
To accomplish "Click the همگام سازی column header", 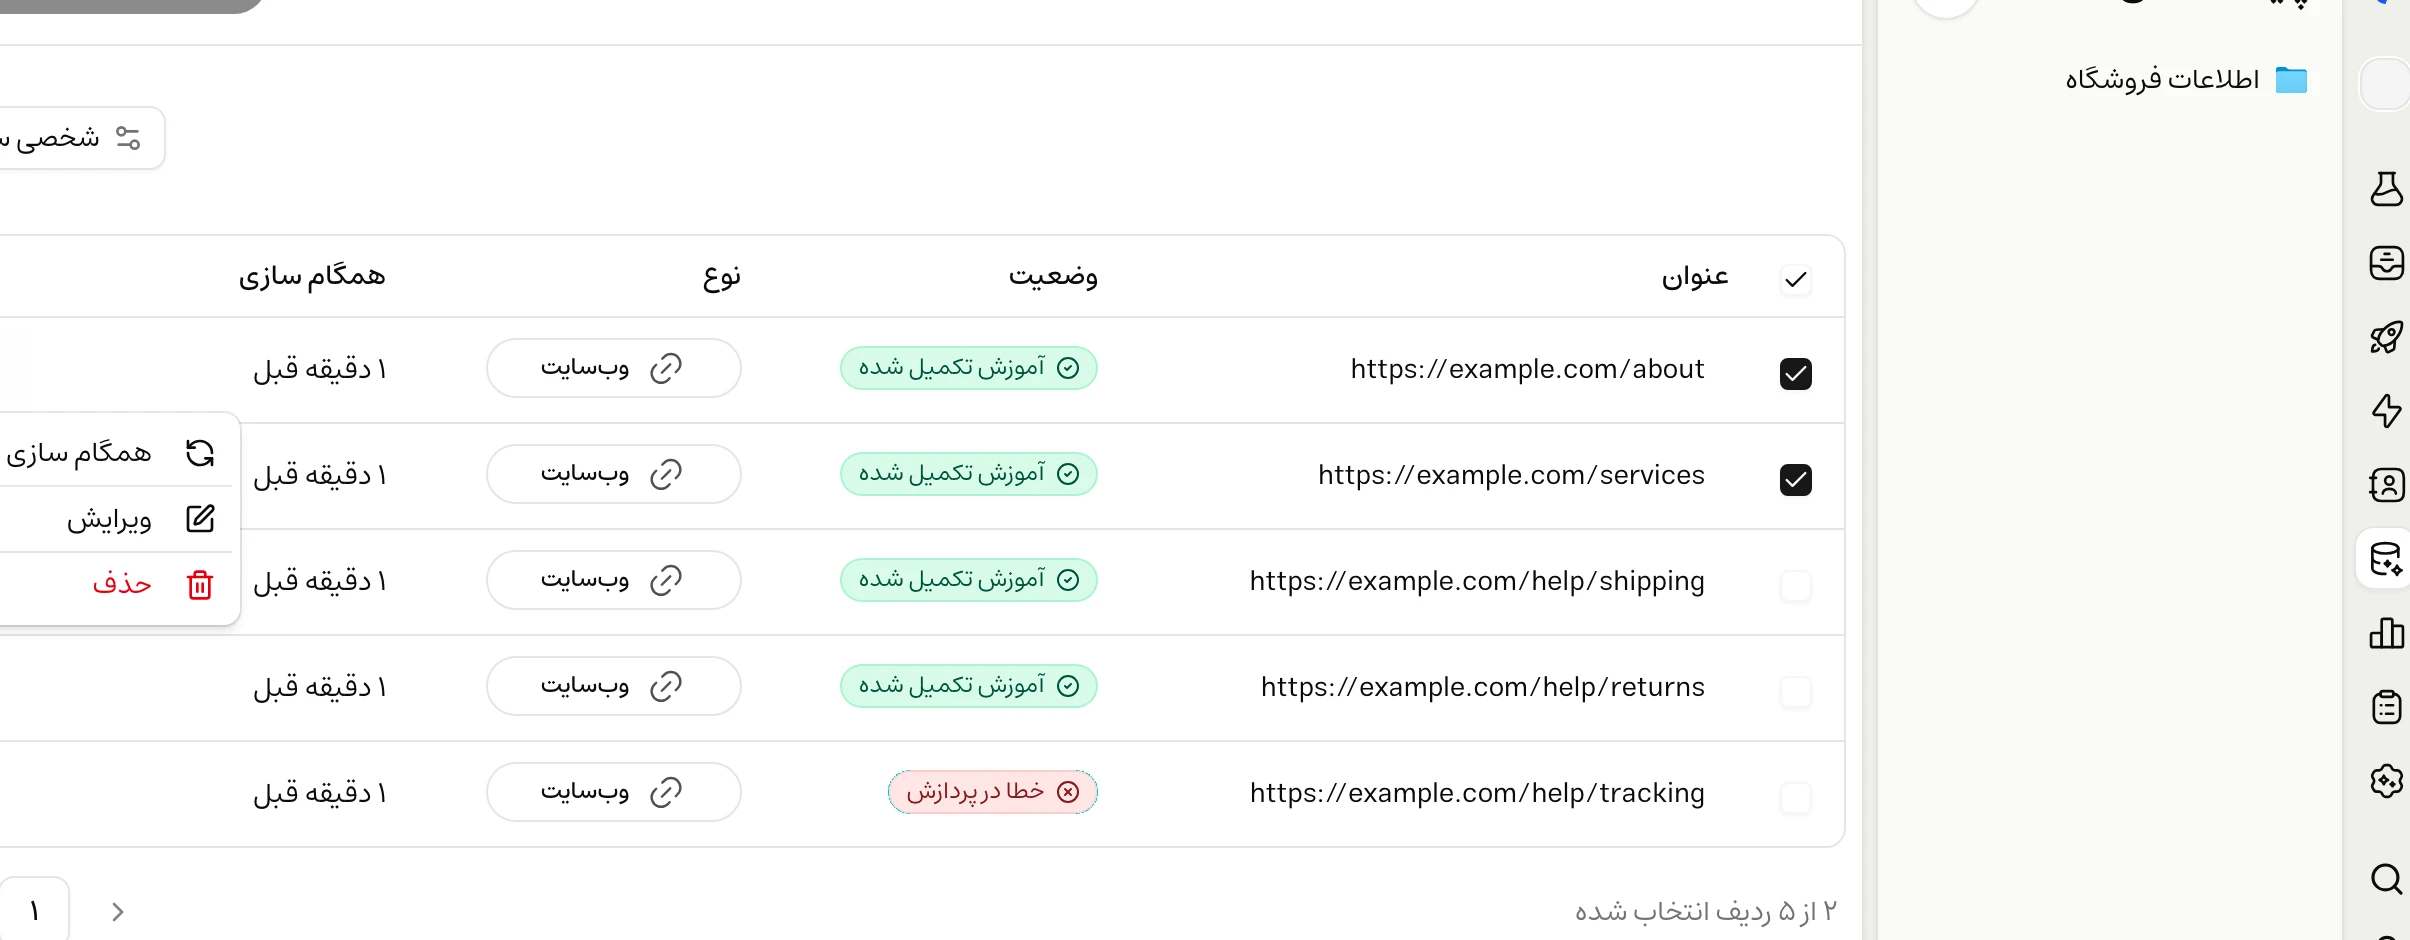I will (x=312, y=277).
